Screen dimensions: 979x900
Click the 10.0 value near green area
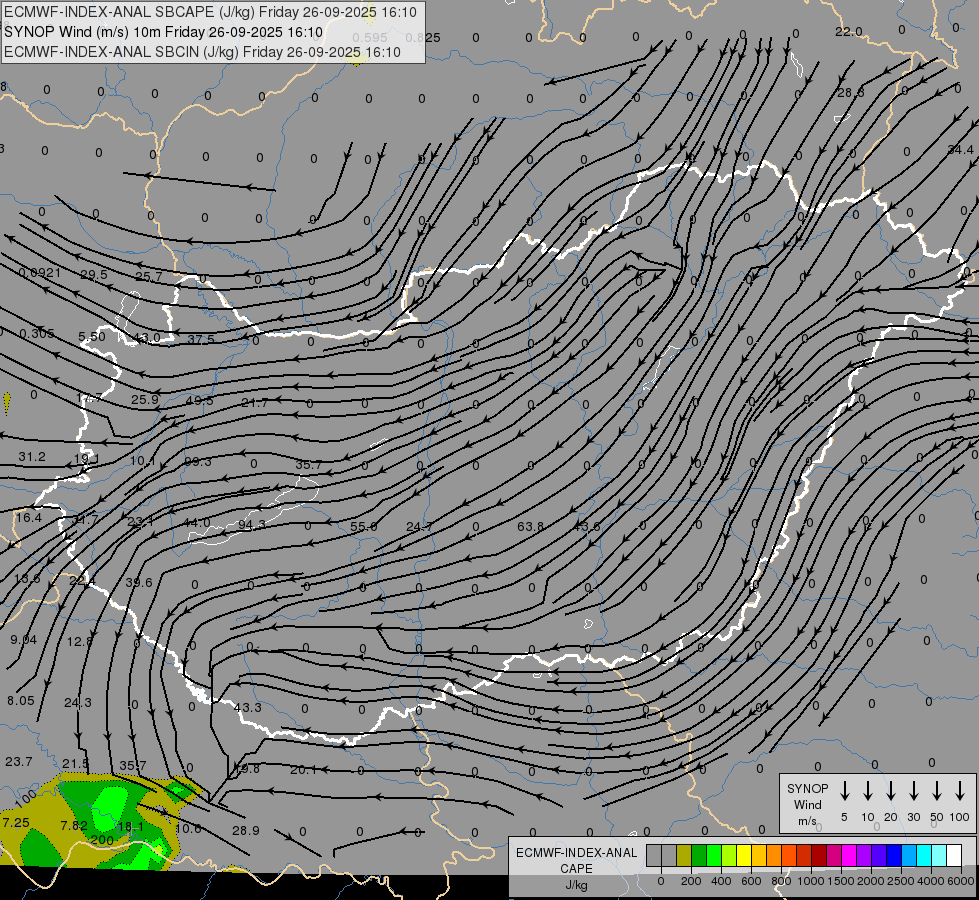(x=188, y=828)
